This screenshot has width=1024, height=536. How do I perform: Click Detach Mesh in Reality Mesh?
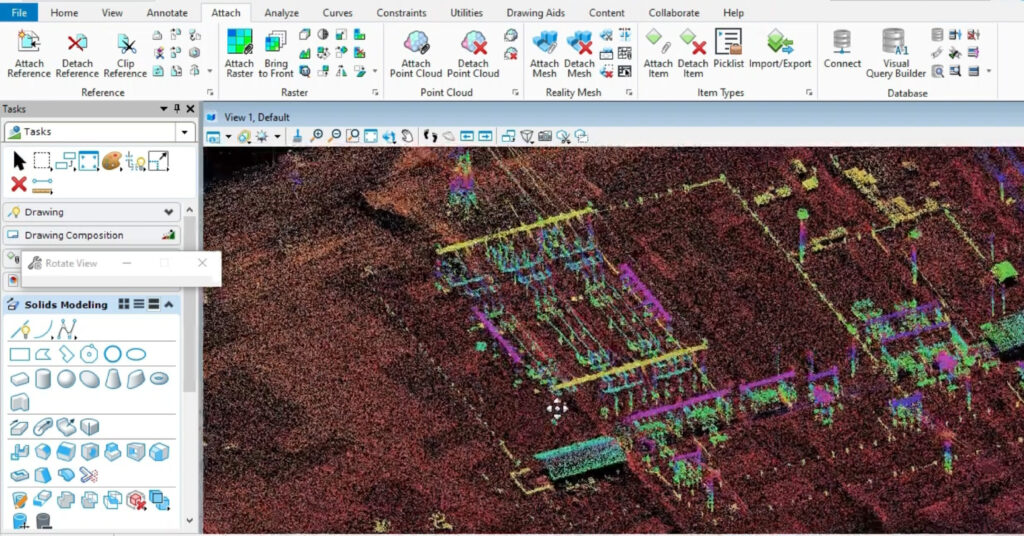point(579,55)
